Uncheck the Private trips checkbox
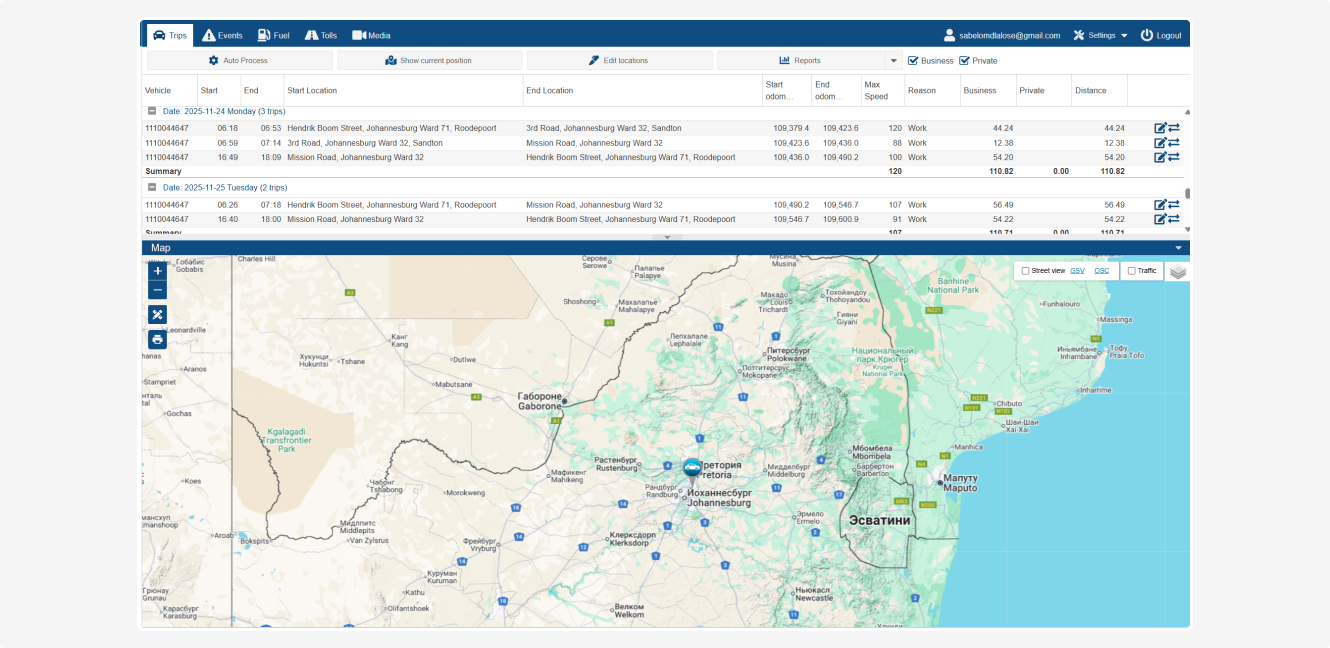1330x648 pixels. click(x=964, y=61)
